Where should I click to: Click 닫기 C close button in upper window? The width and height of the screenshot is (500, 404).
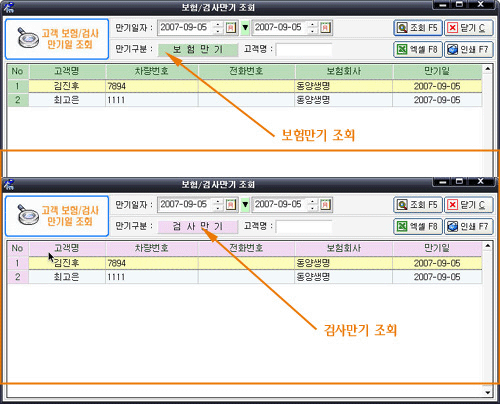[468, 28]
